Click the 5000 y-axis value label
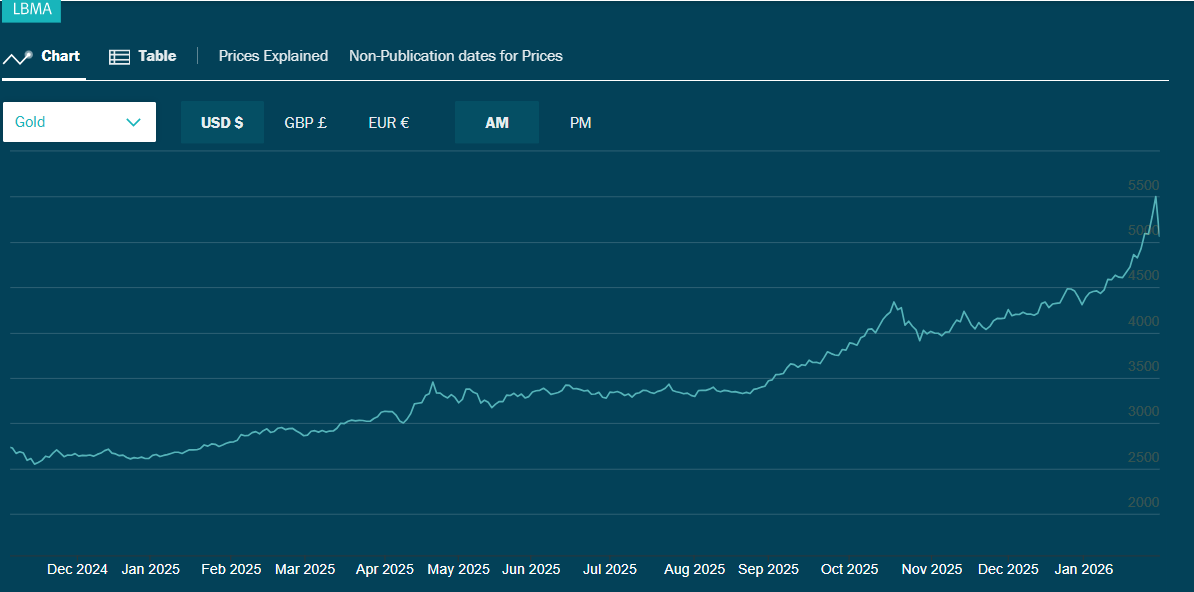This screenshot has height=592, width=1194. tap(1143, 230)
